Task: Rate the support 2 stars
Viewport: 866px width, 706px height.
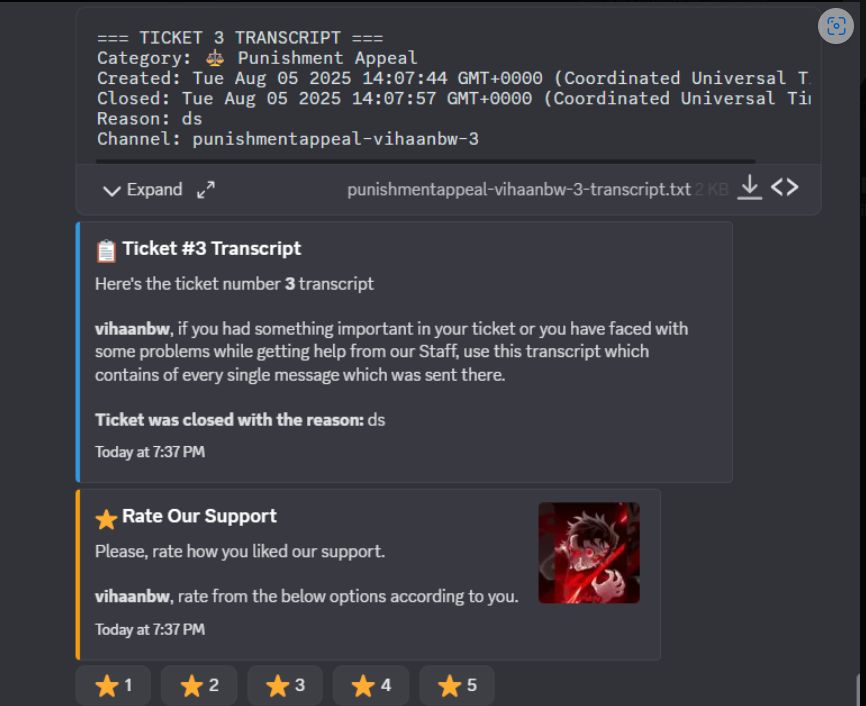Action: (x=198, y=686)
